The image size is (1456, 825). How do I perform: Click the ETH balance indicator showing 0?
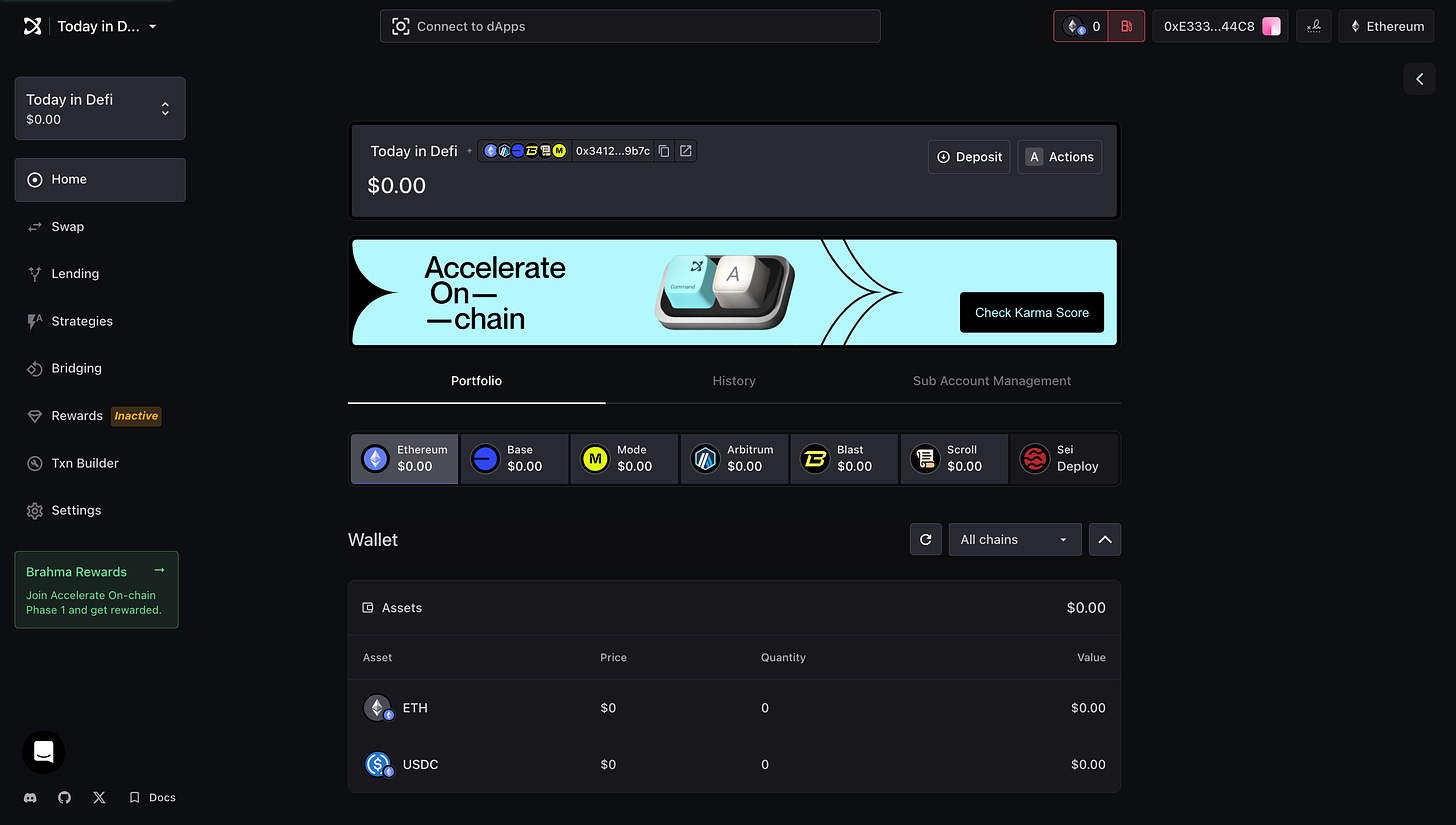tap(1082, 26)
